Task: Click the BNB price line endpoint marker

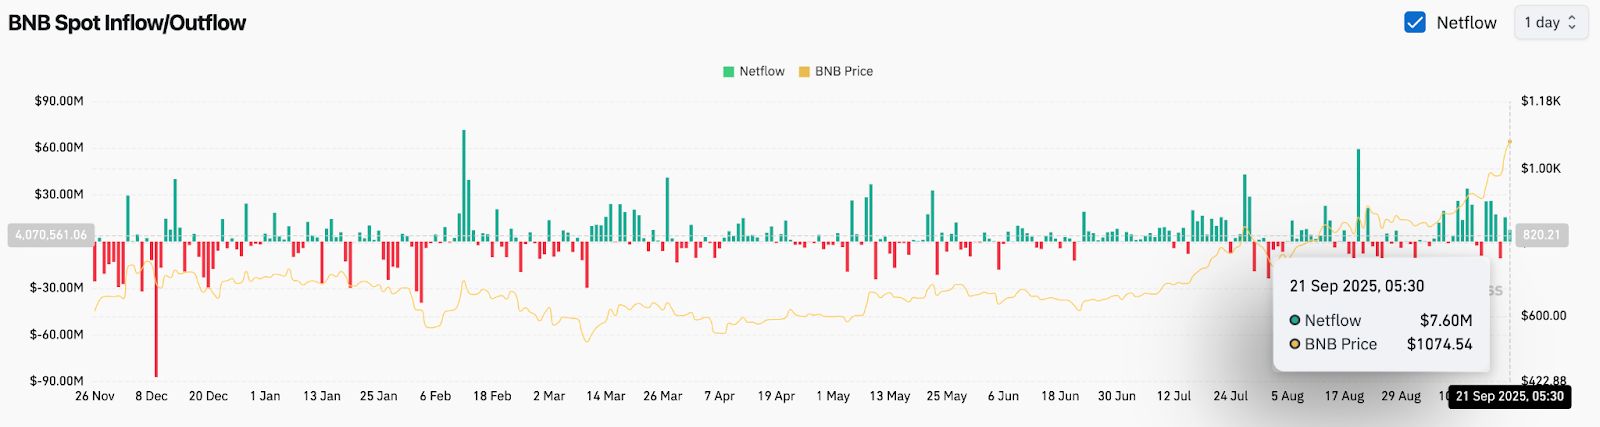Action: (x=1509, y=142)
